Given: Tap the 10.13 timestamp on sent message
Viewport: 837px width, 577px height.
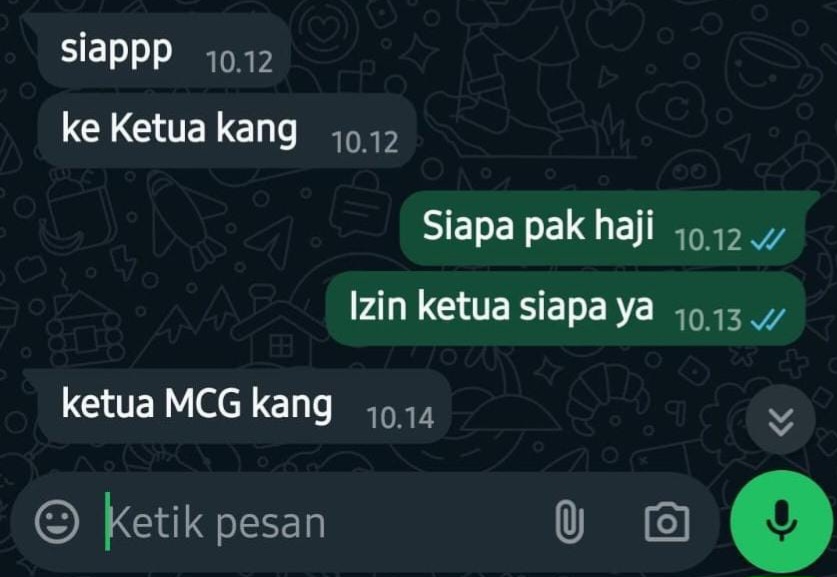Looking at the screenshot, I should (708, 320).
